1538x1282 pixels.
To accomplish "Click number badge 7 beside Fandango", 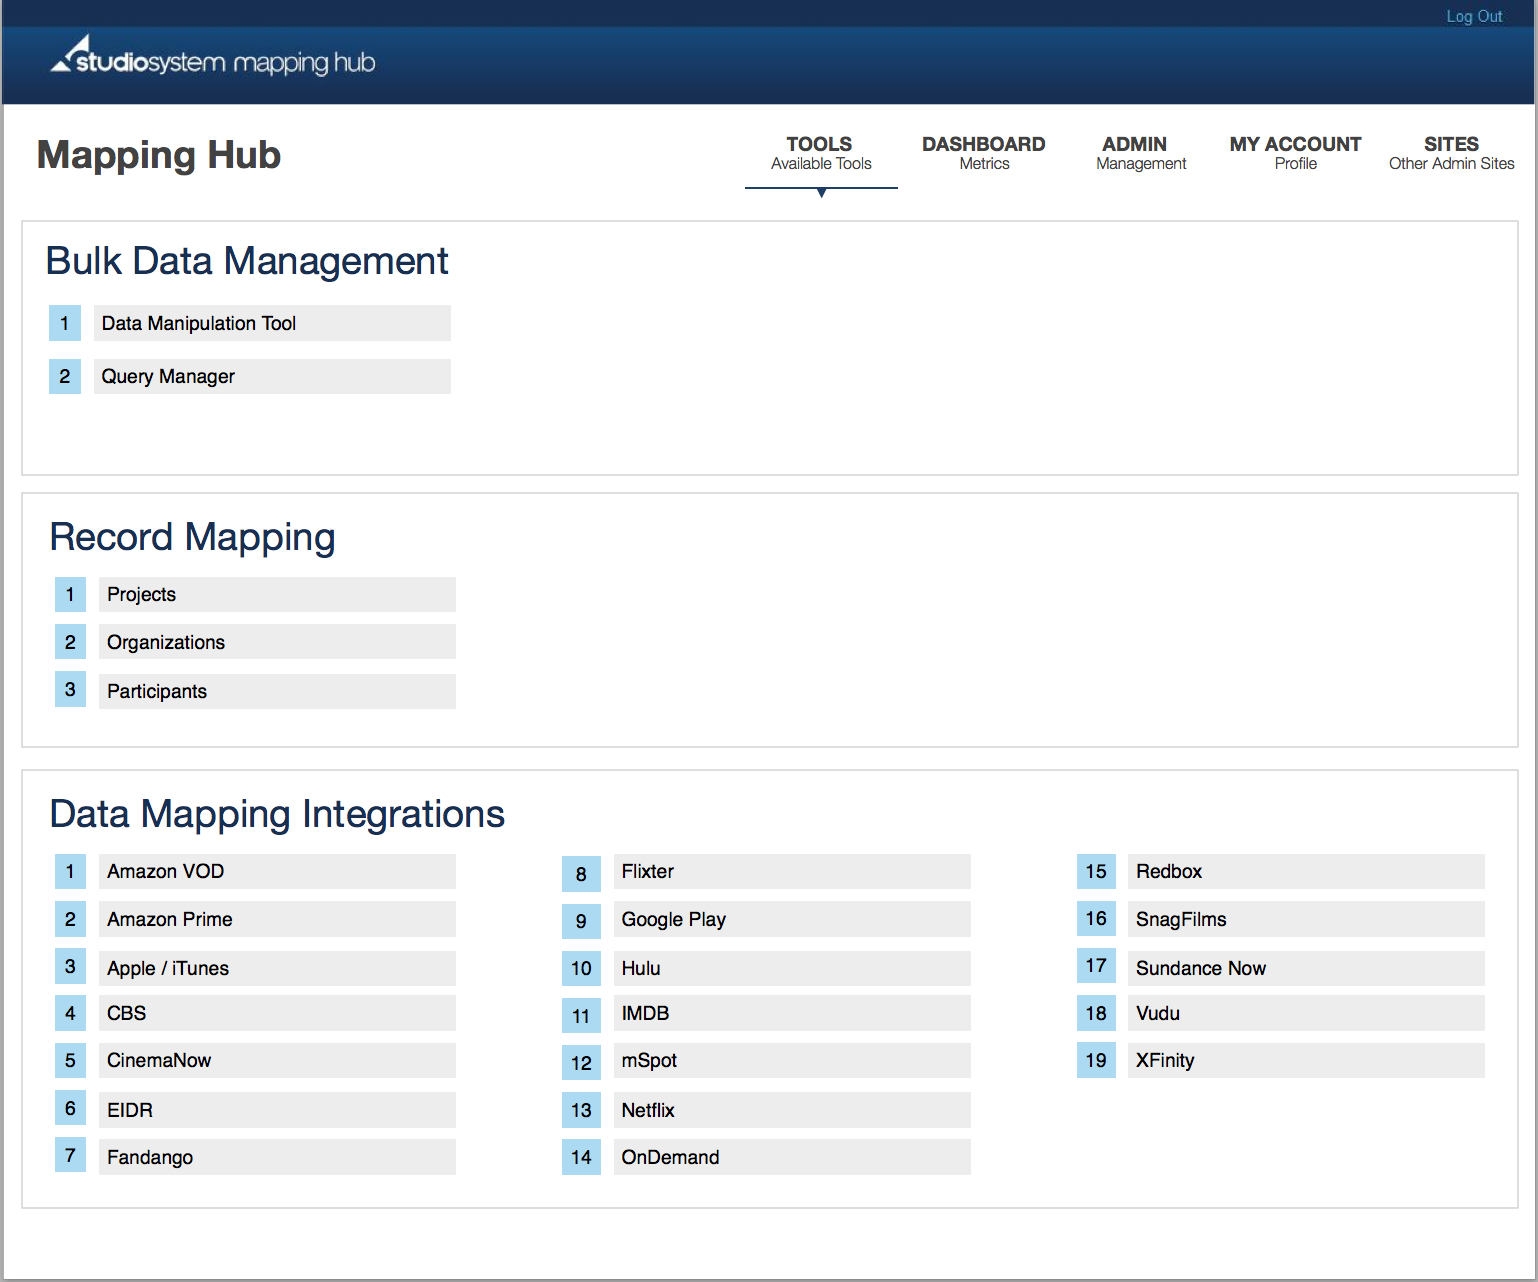I will (70, 1155).
